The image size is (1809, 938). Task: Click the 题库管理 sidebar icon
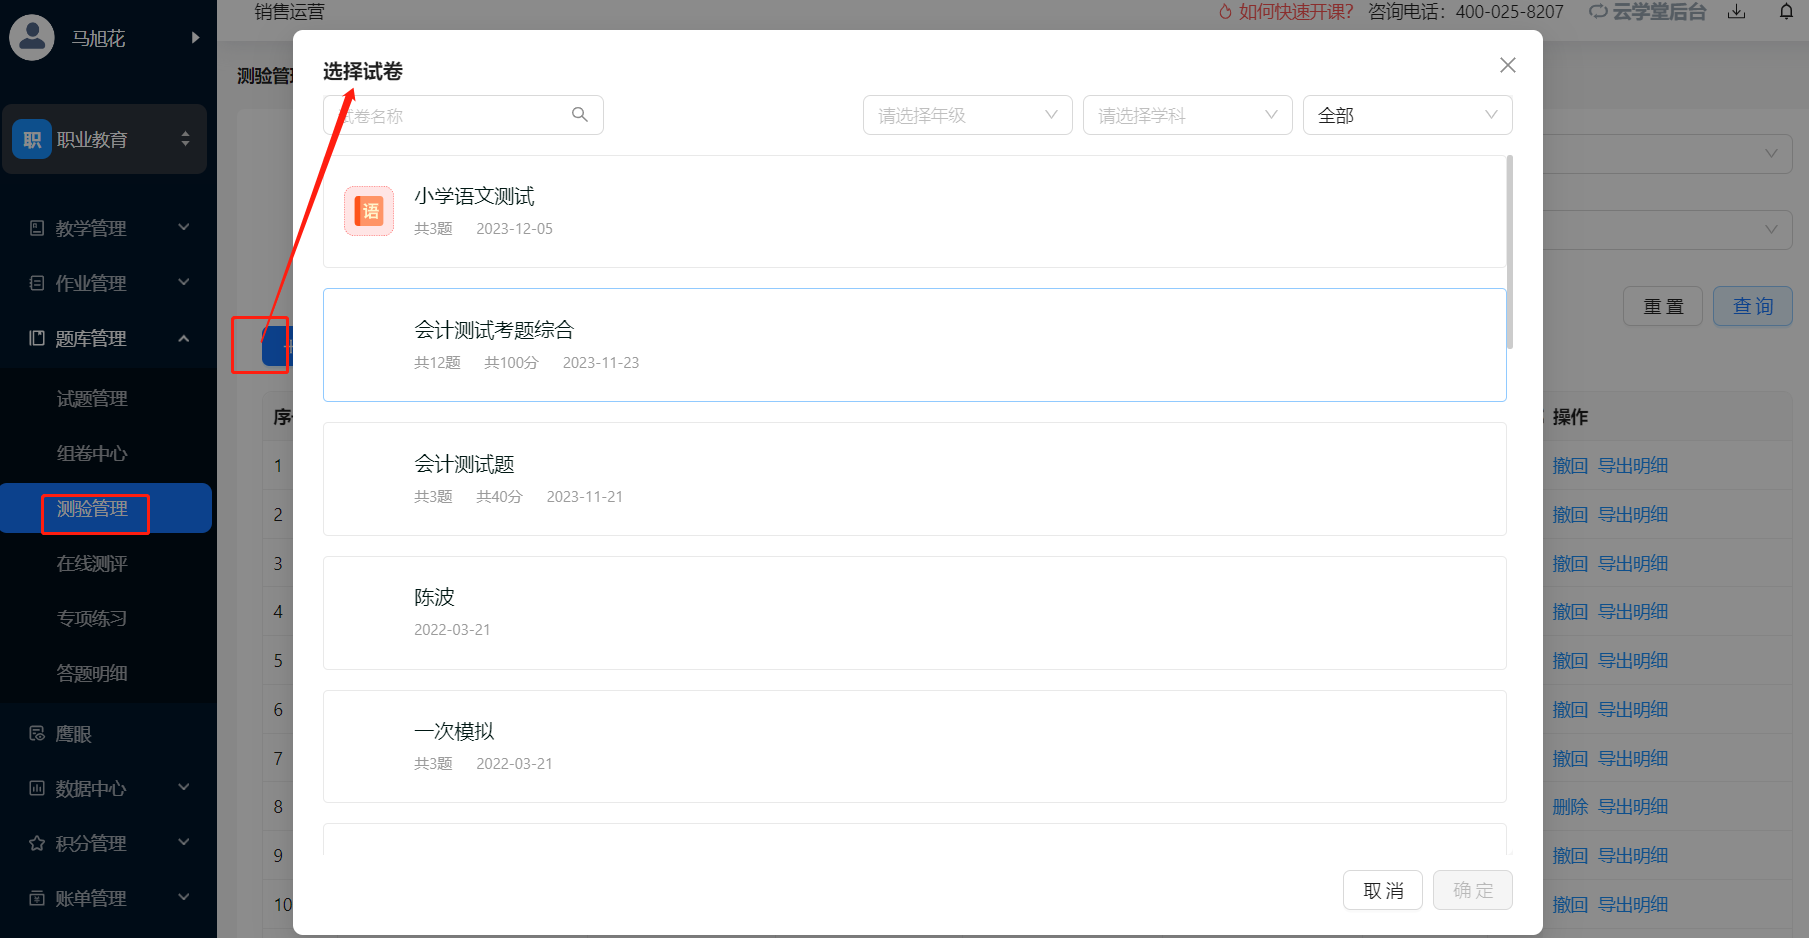(37, 338)
